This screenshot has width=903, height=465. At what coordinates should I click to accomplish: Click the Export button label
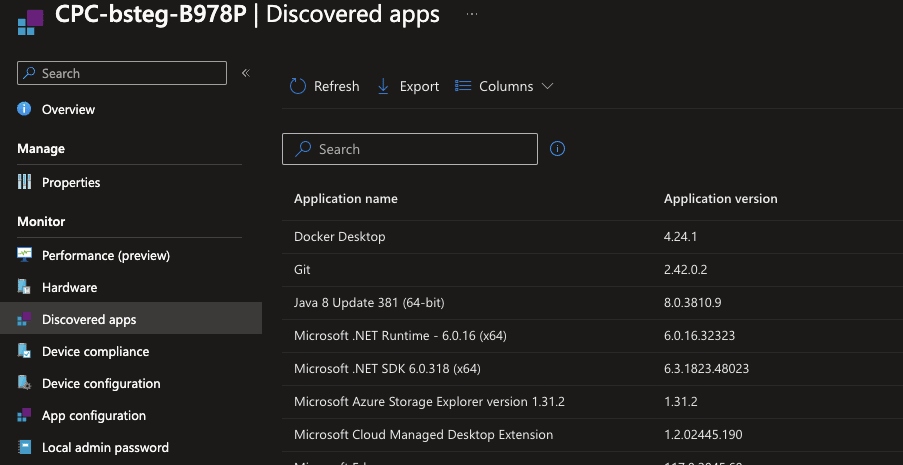[x=419, y=86]
